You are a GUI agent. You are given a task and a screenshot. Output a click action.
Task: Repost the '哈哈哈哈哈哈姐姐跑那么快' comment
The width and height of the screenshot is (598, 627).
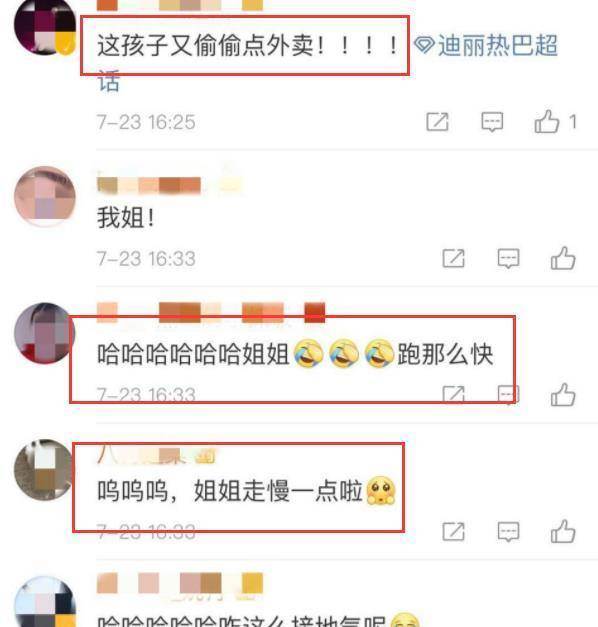coord(454,395)
